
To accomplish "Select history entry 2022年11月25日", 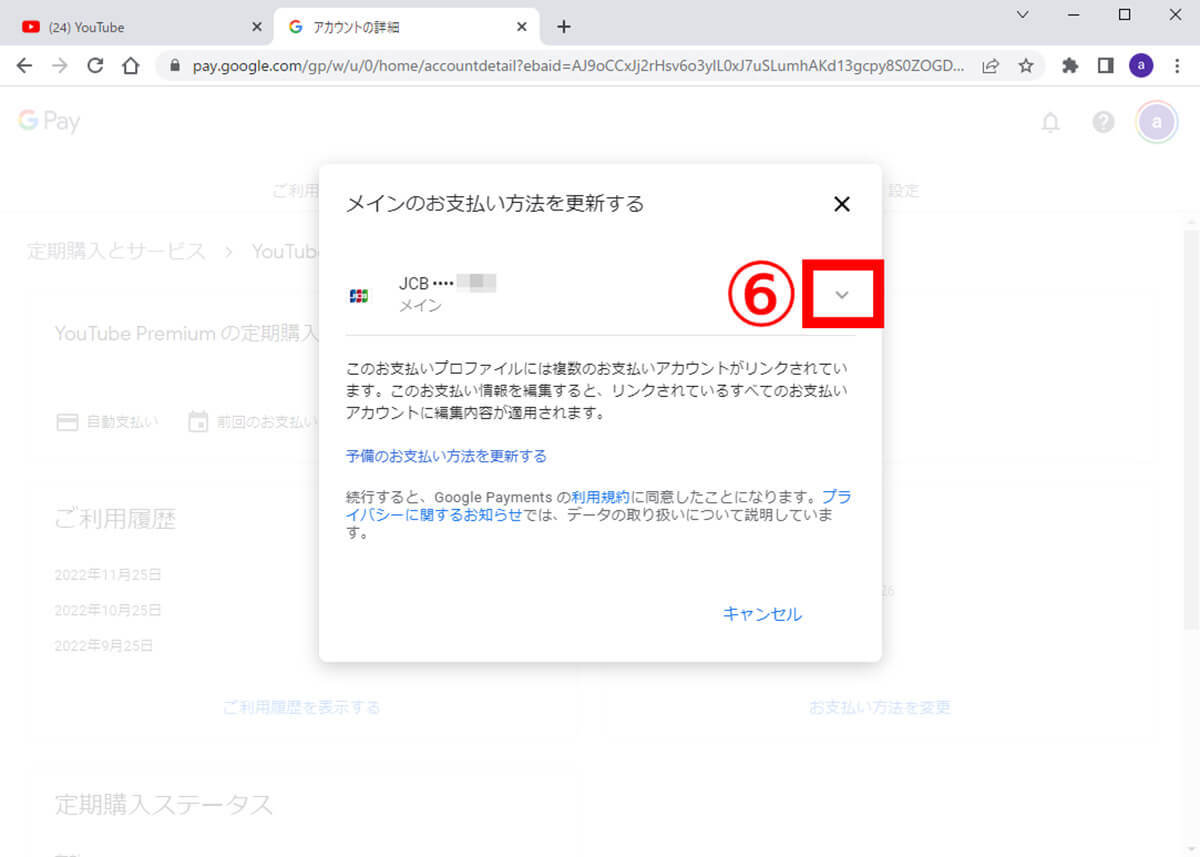I will click(108, 575).
